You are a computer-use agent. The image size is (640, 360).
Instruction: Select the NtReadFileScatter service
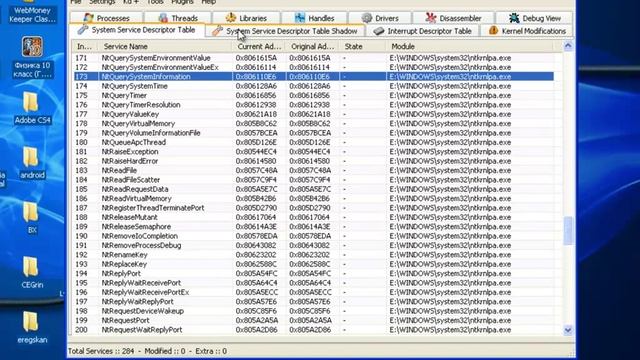[x=313, y=180]
